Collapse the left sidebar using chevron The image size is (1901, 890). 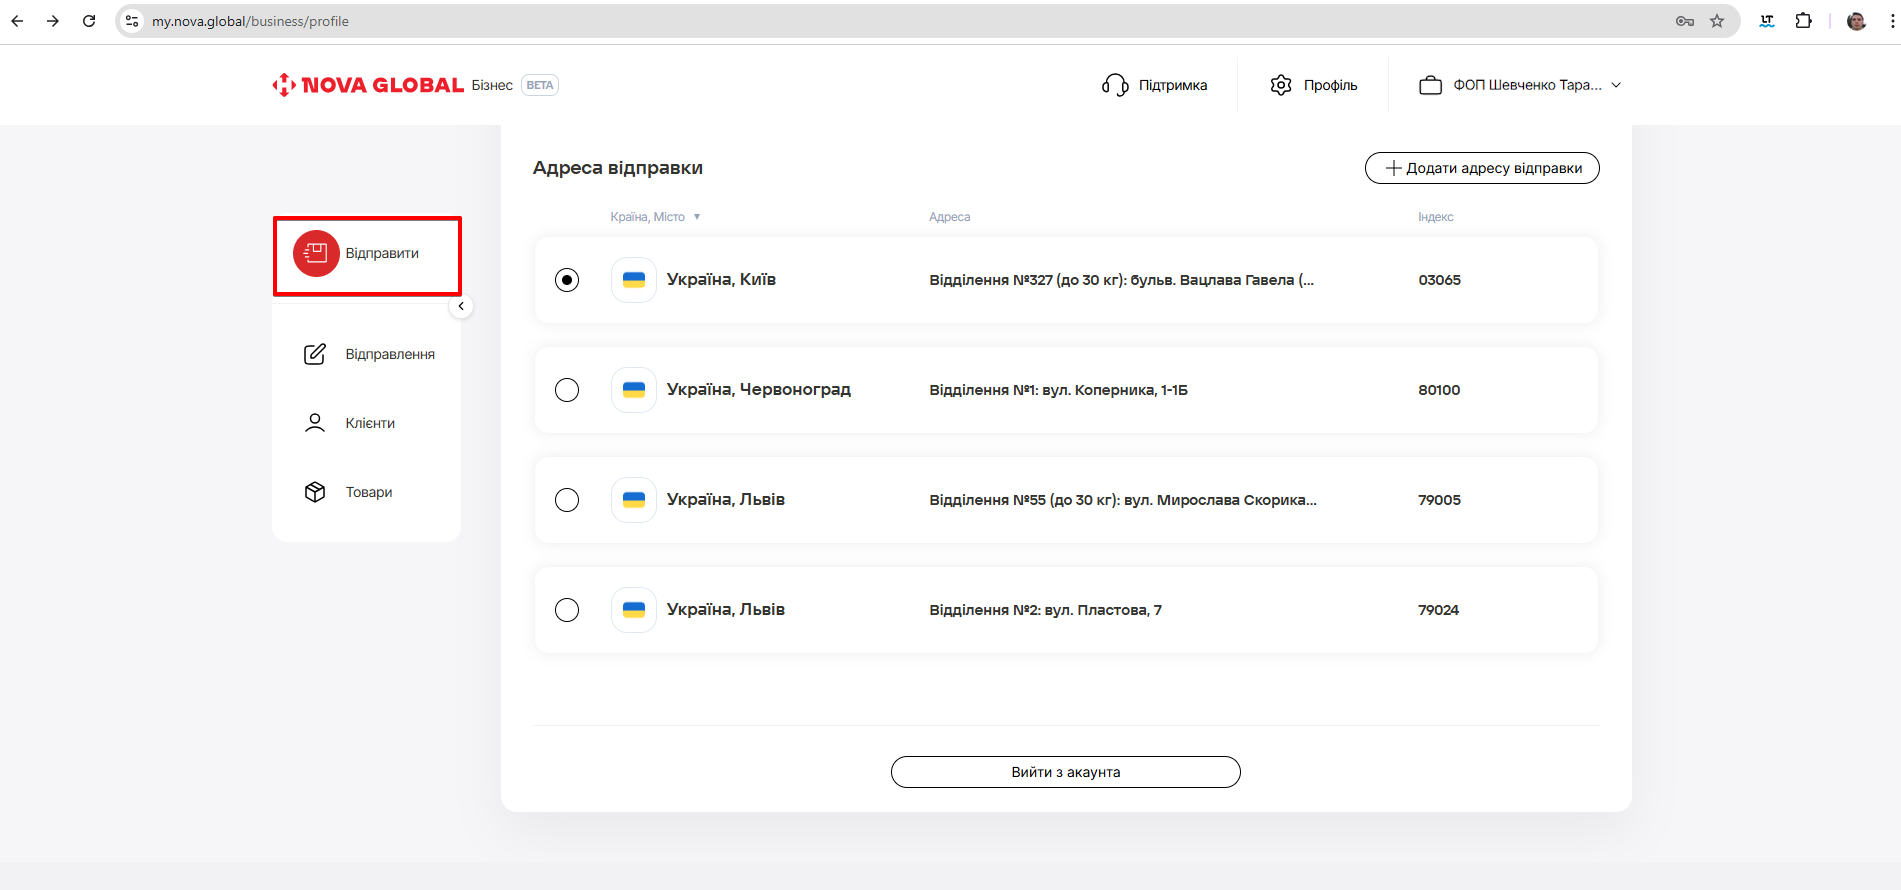461,306
